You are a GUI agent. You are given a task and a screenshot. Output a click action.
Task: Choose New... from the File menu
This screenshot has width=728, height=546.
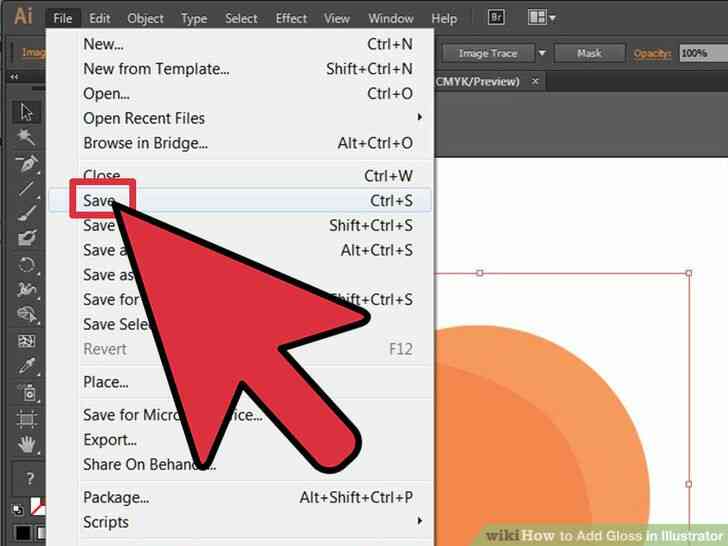pos(240,44)
